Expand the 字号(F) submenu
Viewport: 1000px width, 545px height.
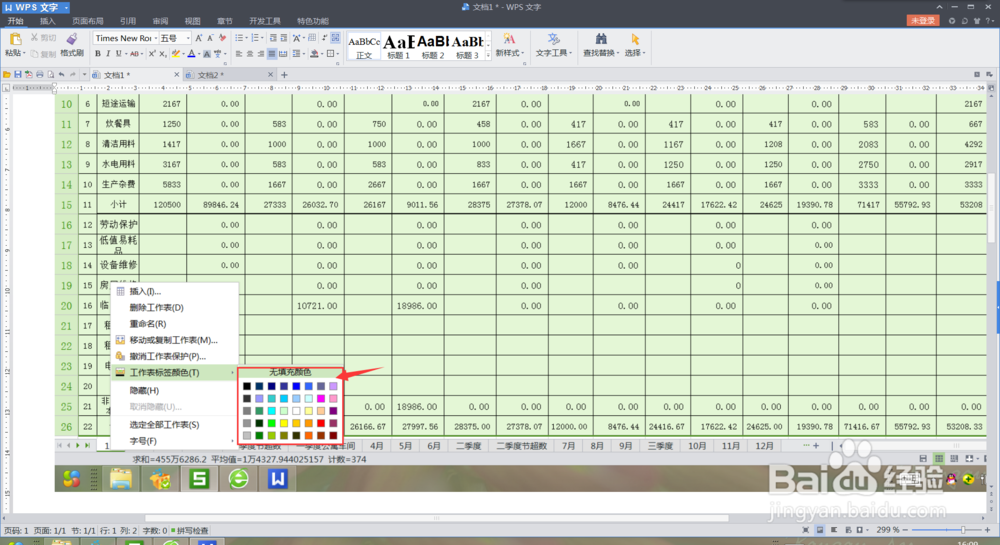pos(174,441)
